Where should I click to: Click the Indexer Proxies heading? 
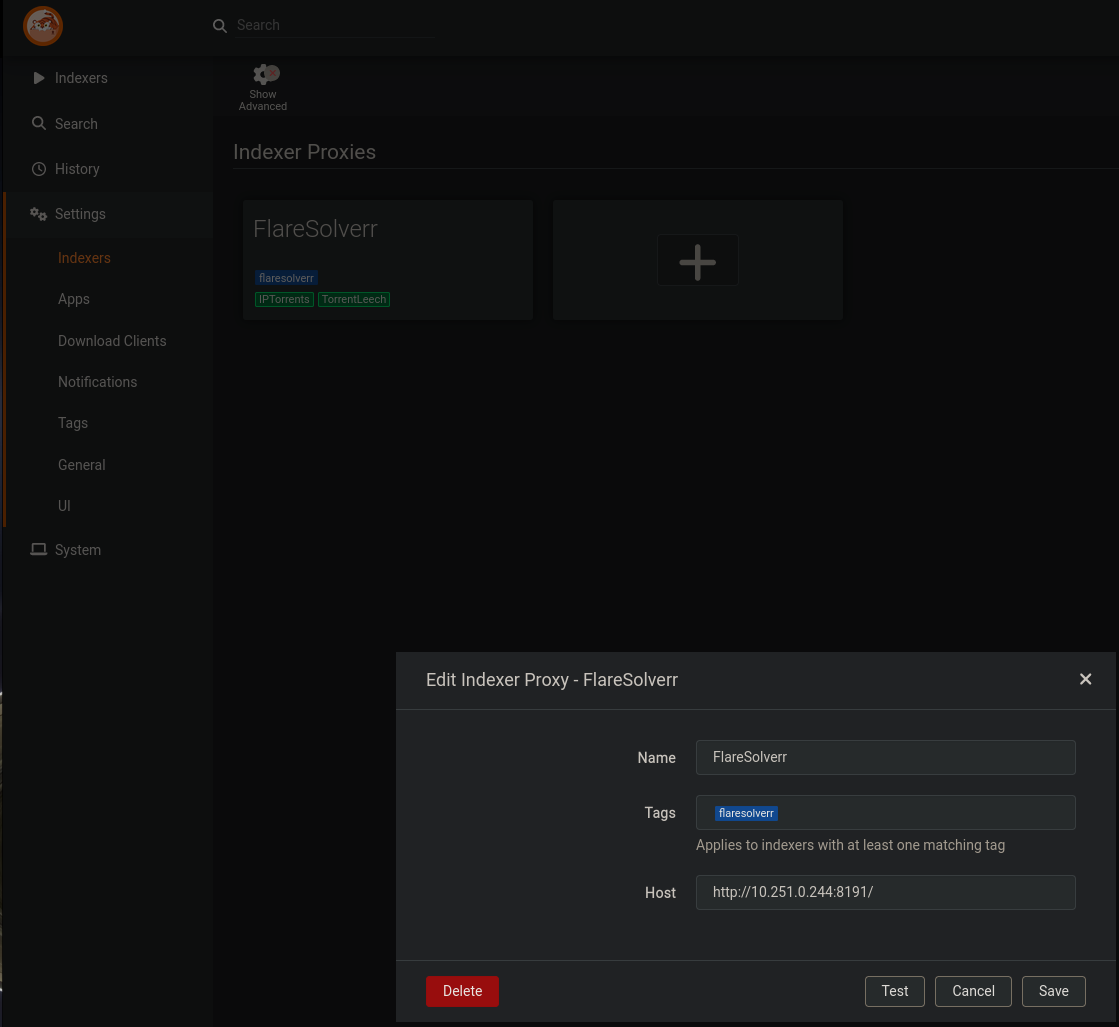point(305,152)
